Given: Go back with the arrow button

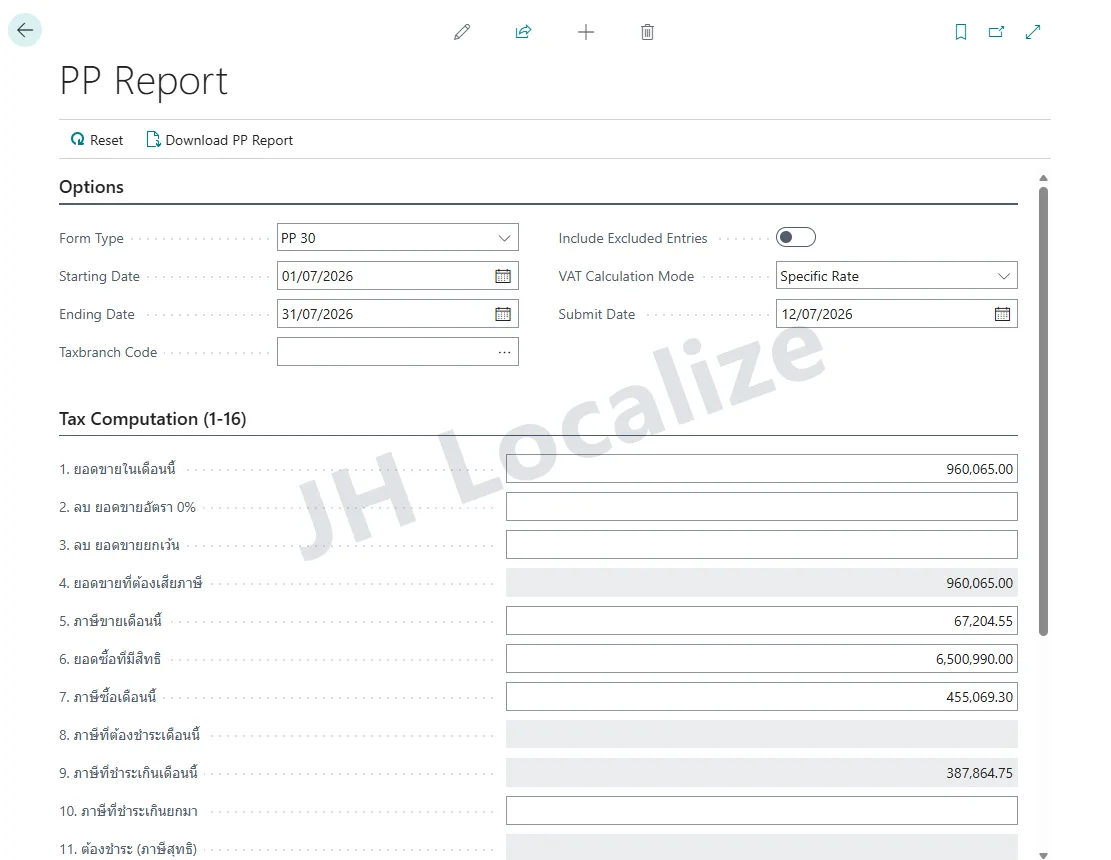Looking at the screenshot, I should 25,30.
